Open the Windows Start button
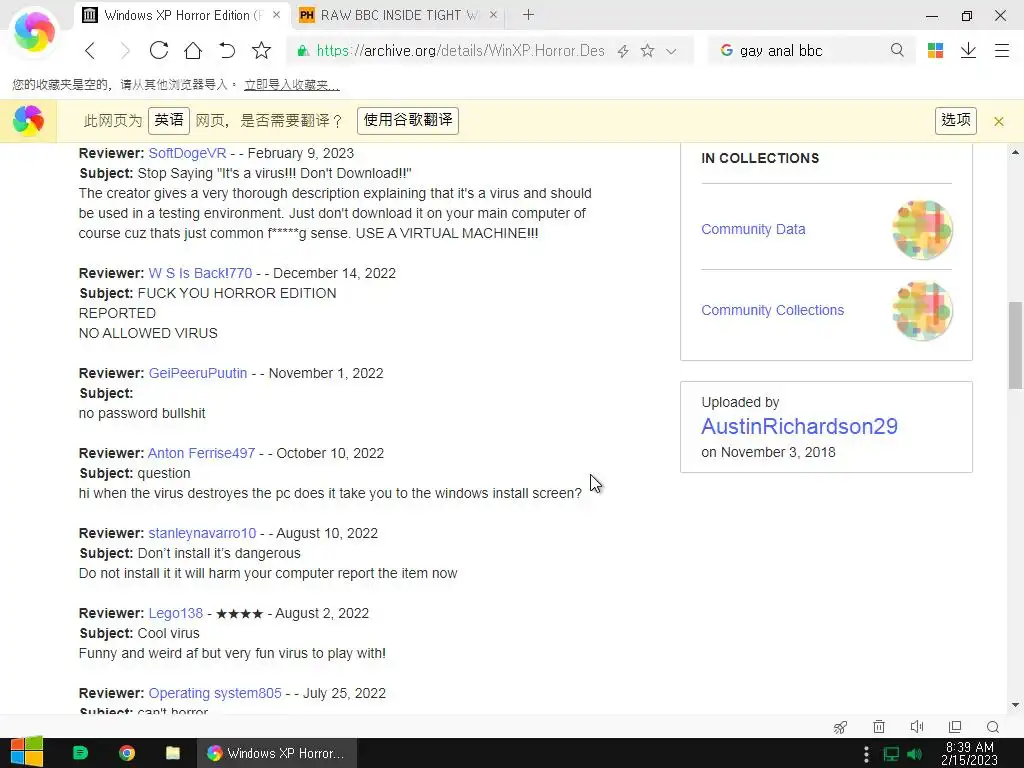Screen dimensions: 1024x768 point(27,753)
